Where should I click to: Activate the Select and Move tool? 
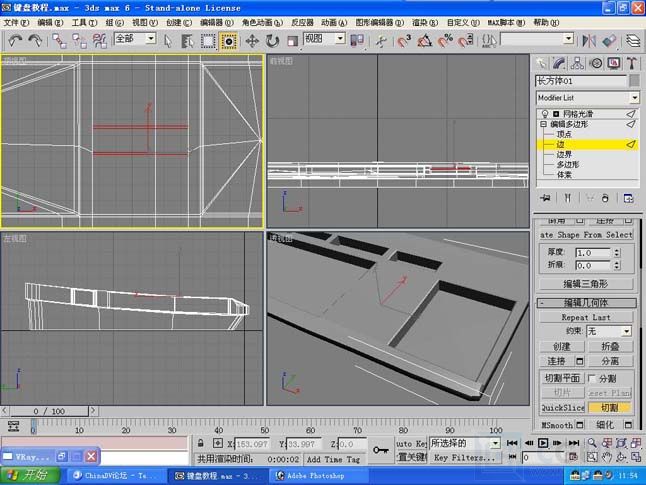pos(252,41)
